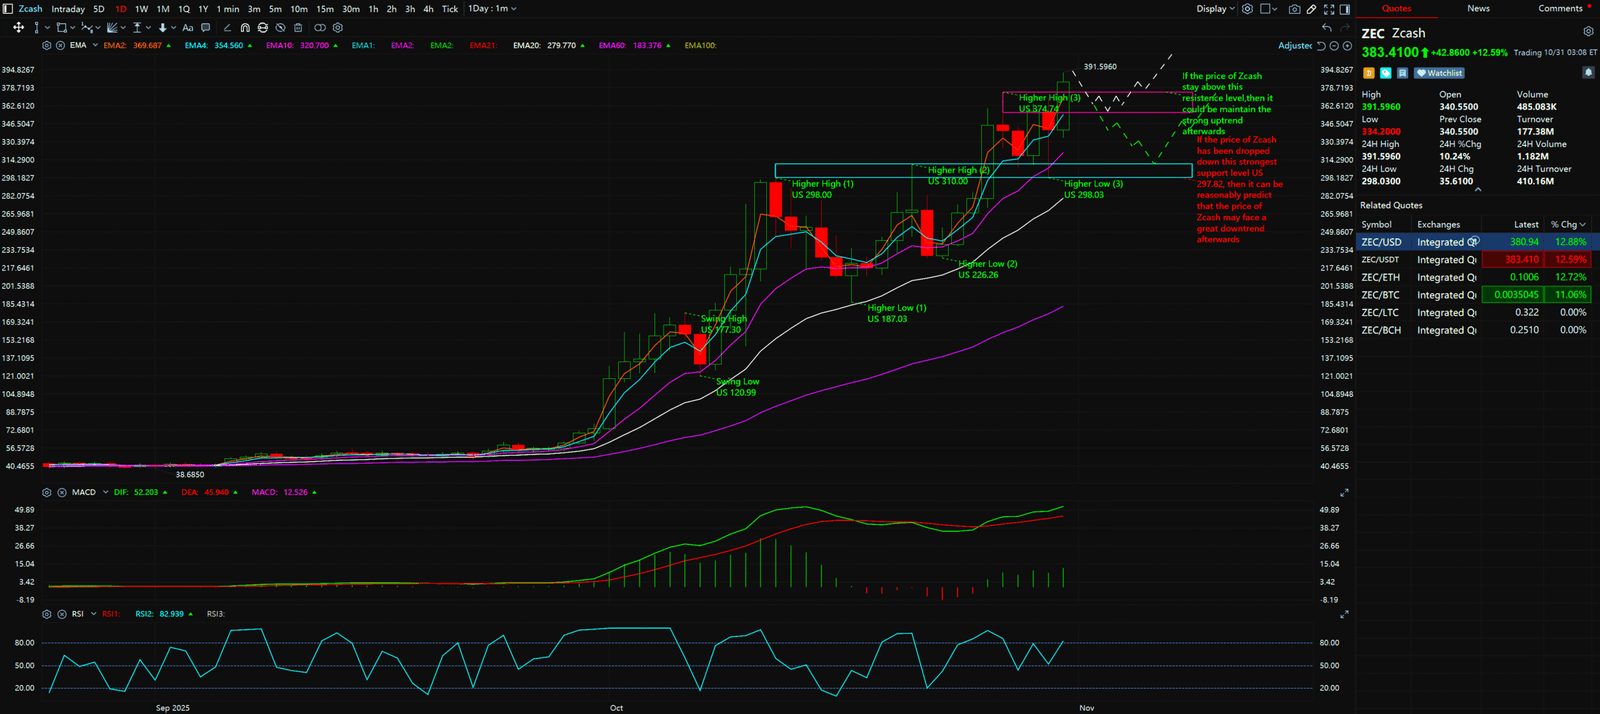The width and height of the screenshot is (1600, 714).
Task: Select the 1W timeframe
Action: tap(141, 9)
